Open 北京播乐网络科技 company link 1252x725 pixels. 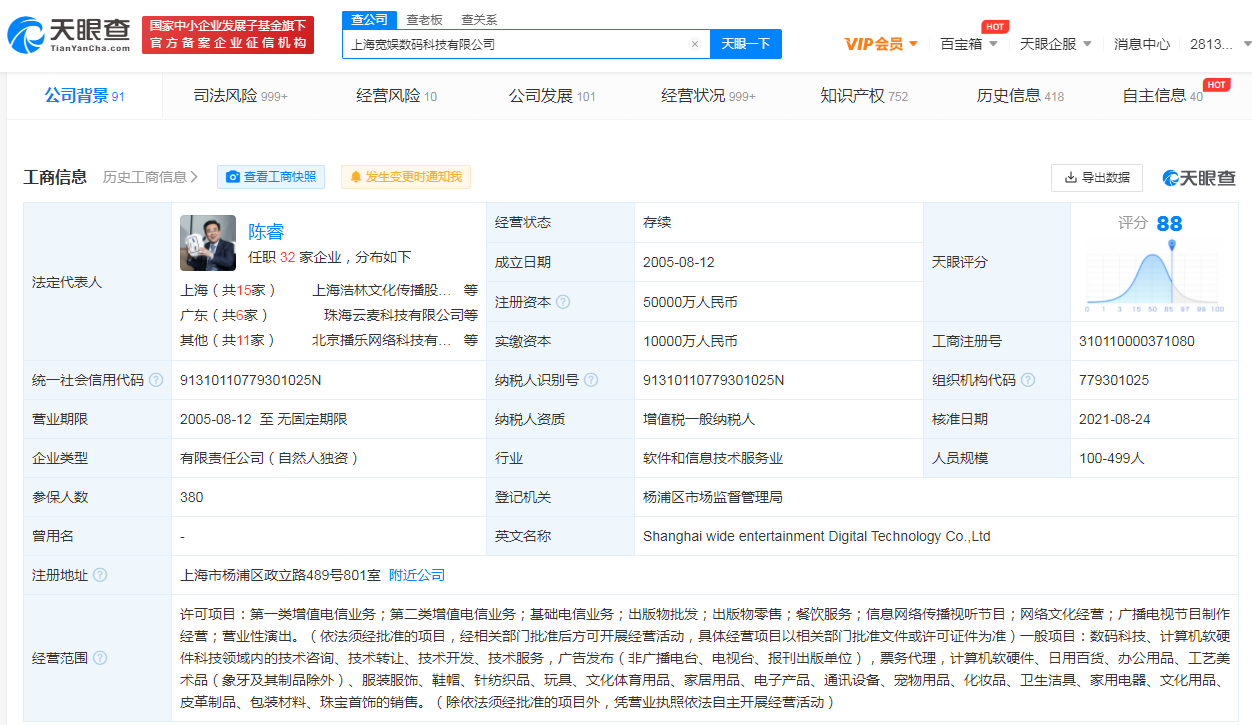[x=382, y=340]
